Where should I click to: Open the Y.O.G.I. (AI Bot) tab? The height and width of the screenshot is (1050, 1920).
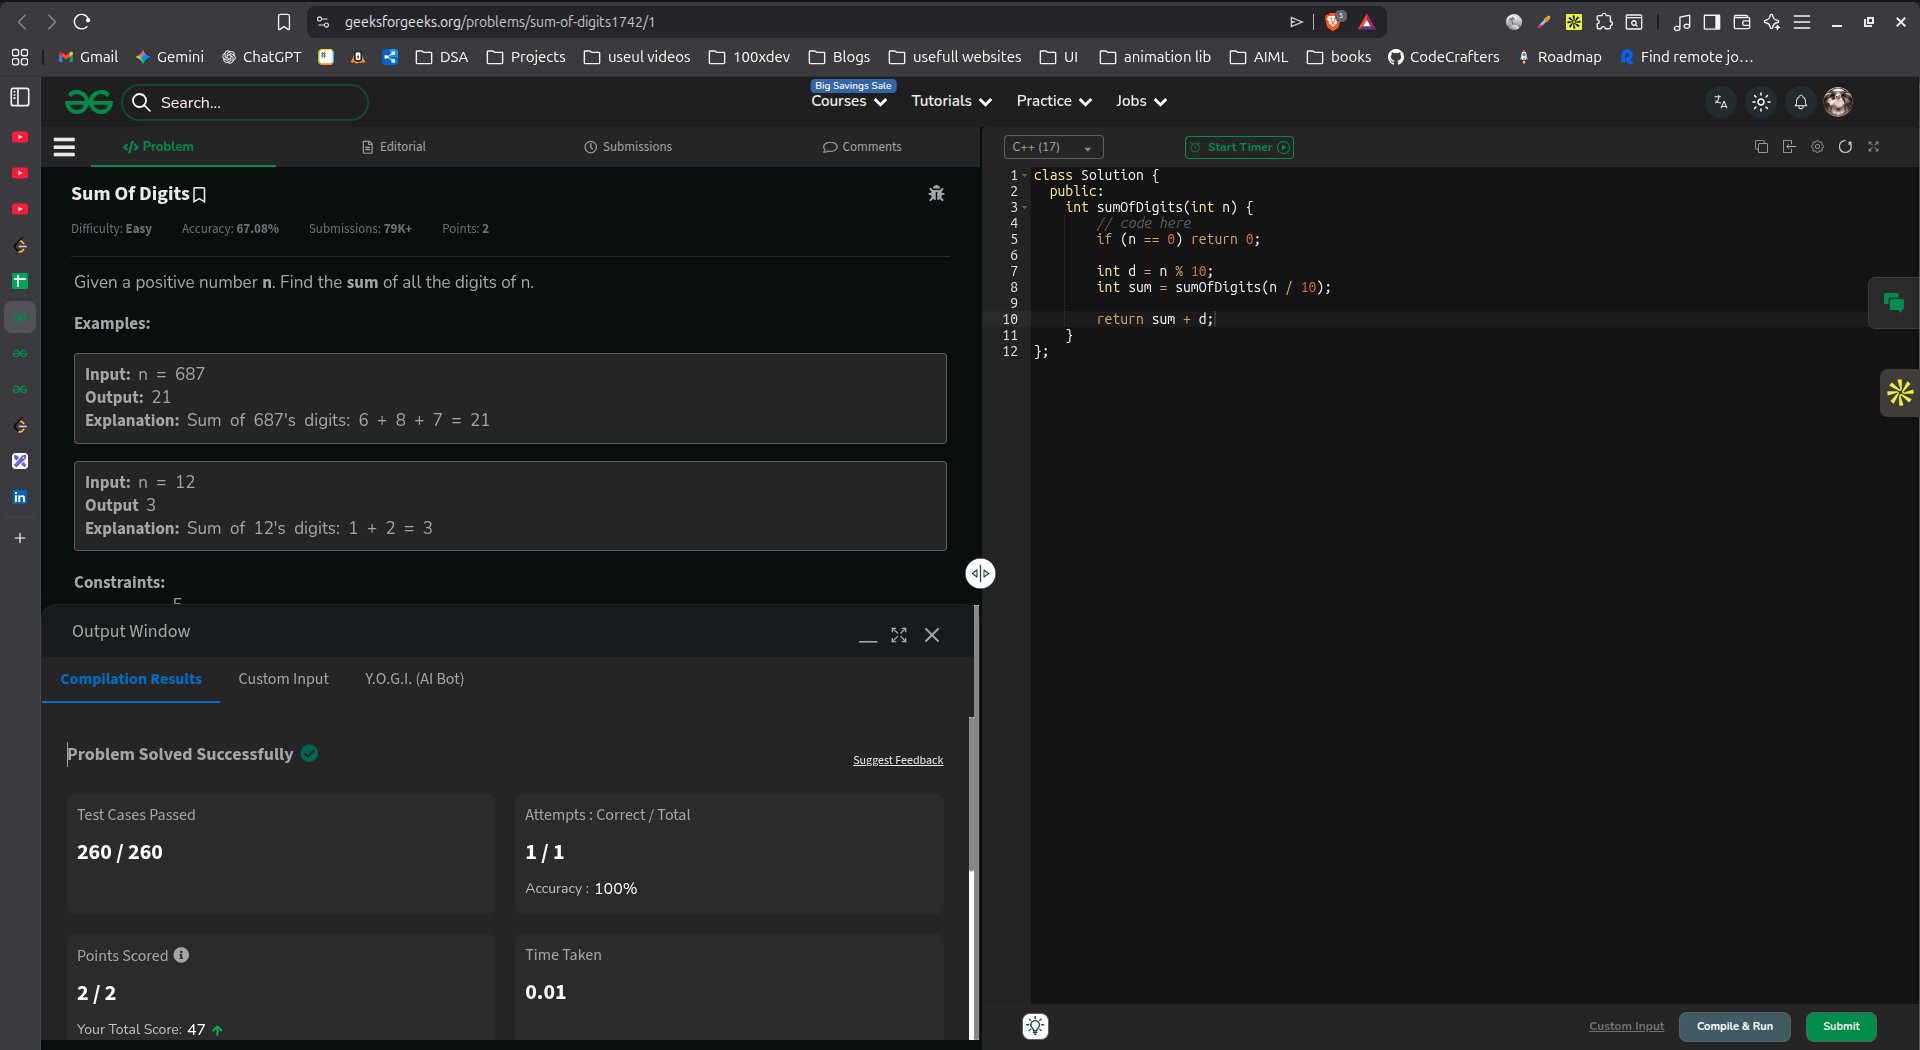pyautogui.click(x=414, y=679)
